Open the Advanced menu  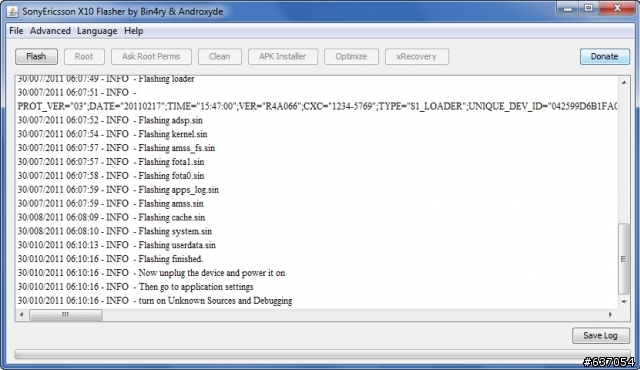50,31
